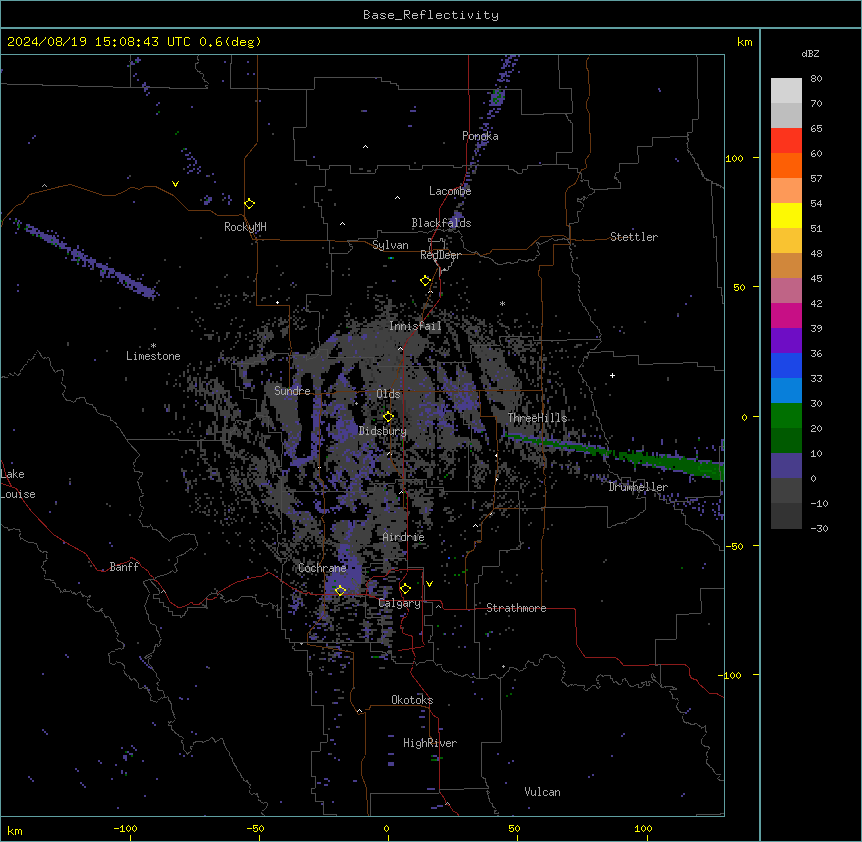
Task: Click the Drumheller city label
Action: (x=638, y=487)
